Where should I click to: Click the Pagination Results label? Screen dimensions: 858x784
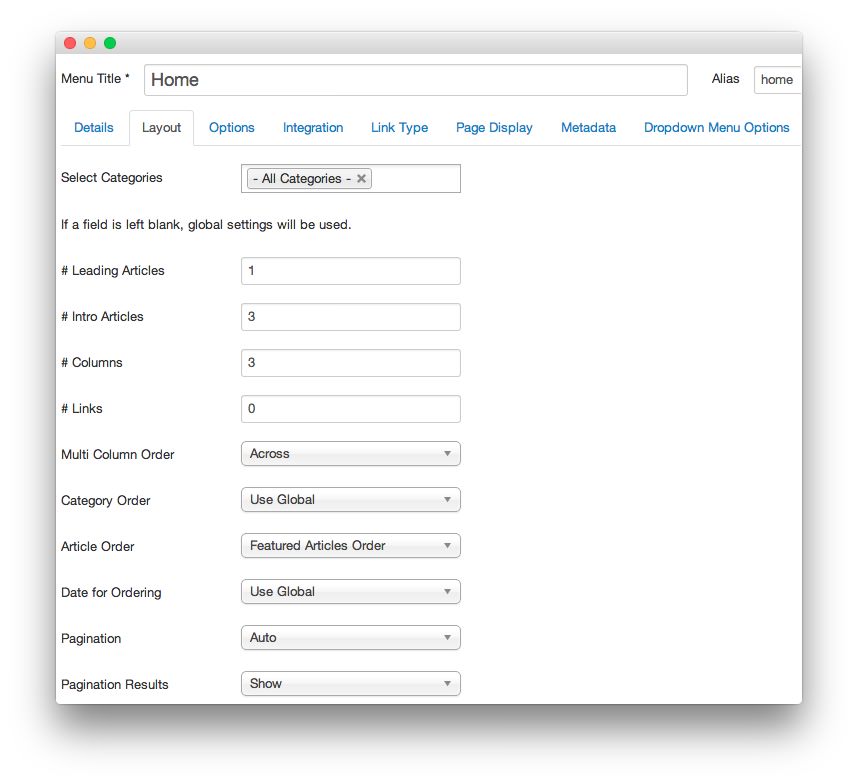(x=114, y=684)
